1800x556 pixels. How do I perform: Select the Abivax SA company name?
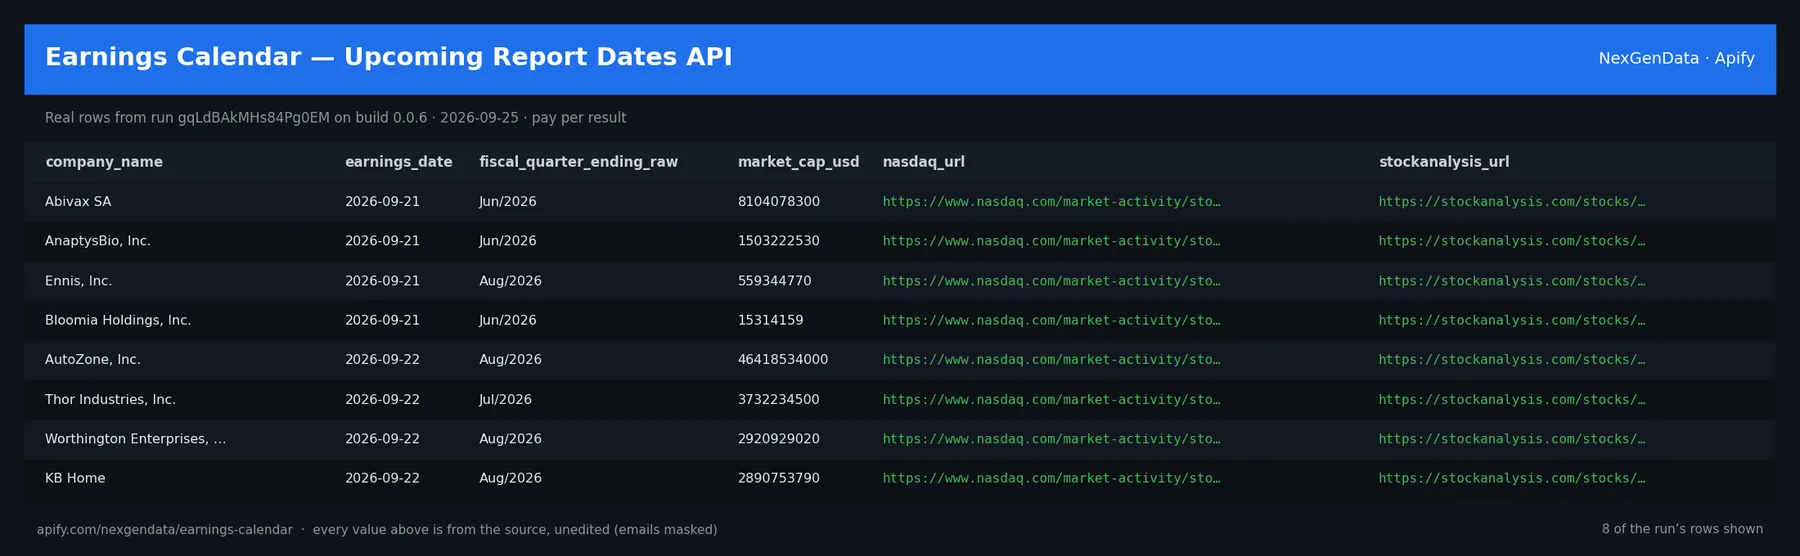pos(78,202)
